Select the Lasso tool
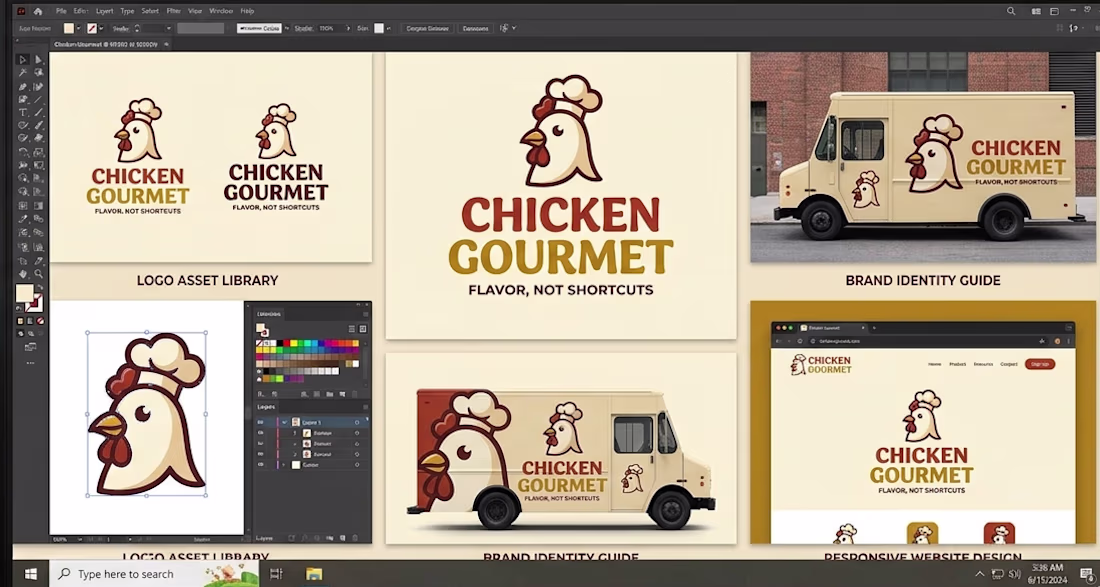Viewport: 1100px width, 587px height. coord(39,72)
